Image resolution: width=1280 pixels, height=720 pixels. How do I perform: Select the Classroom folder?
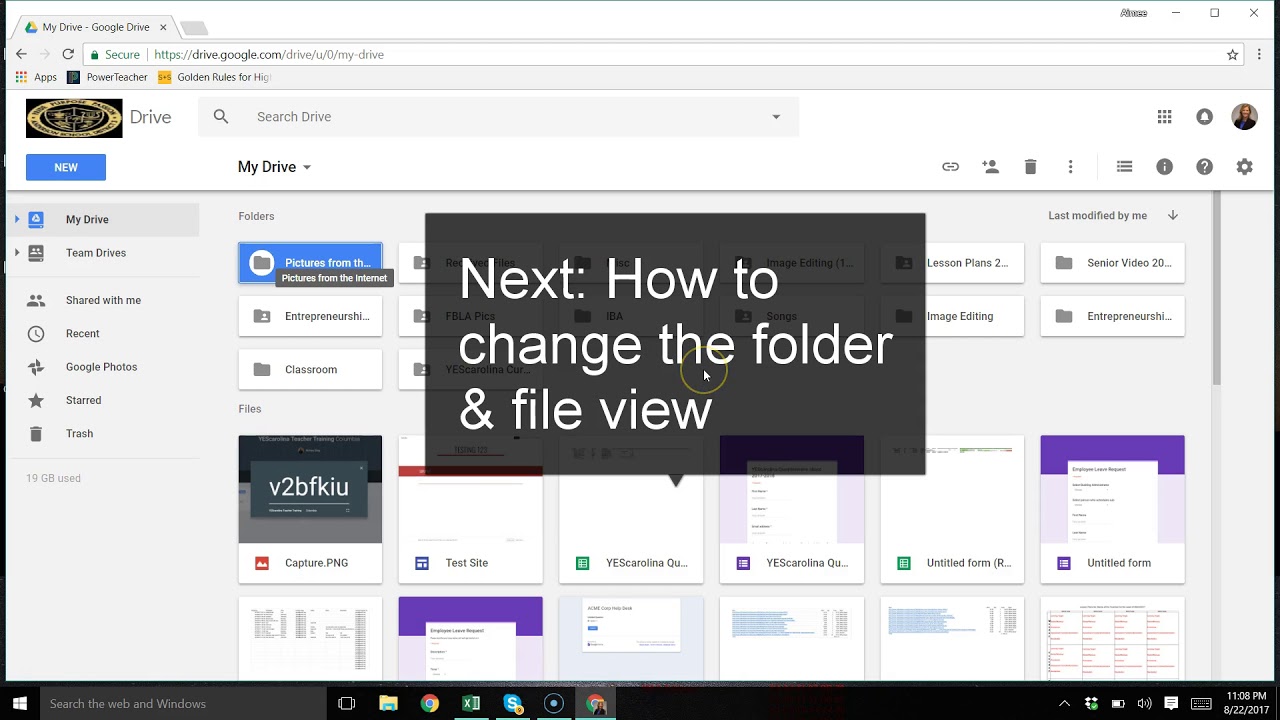click(x=310, y=369)
